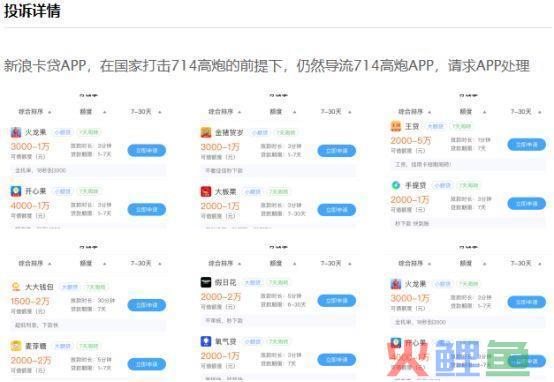Select the orange 王贷 app icon
Viewport: 554px width, 382px height.
(396, 126)
